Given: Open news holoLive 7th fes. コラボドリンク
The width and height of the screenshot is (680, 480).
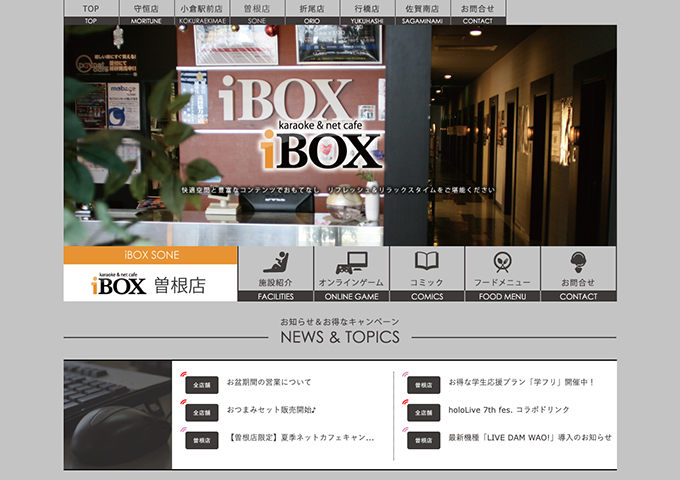Looking at the screenshot, I should click(509, 410).
